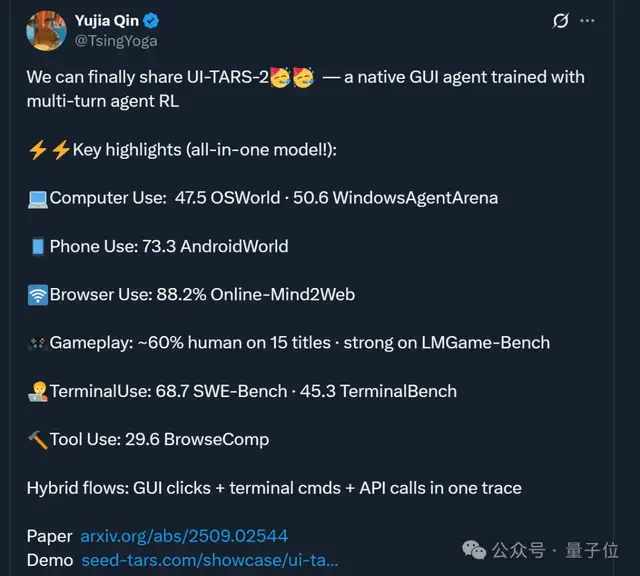The width and height of the screenshot is (640, 576).
Task: Click the gamepad emoji beside Gameplay
Action: pyautogui.click(x=37, y=343)
